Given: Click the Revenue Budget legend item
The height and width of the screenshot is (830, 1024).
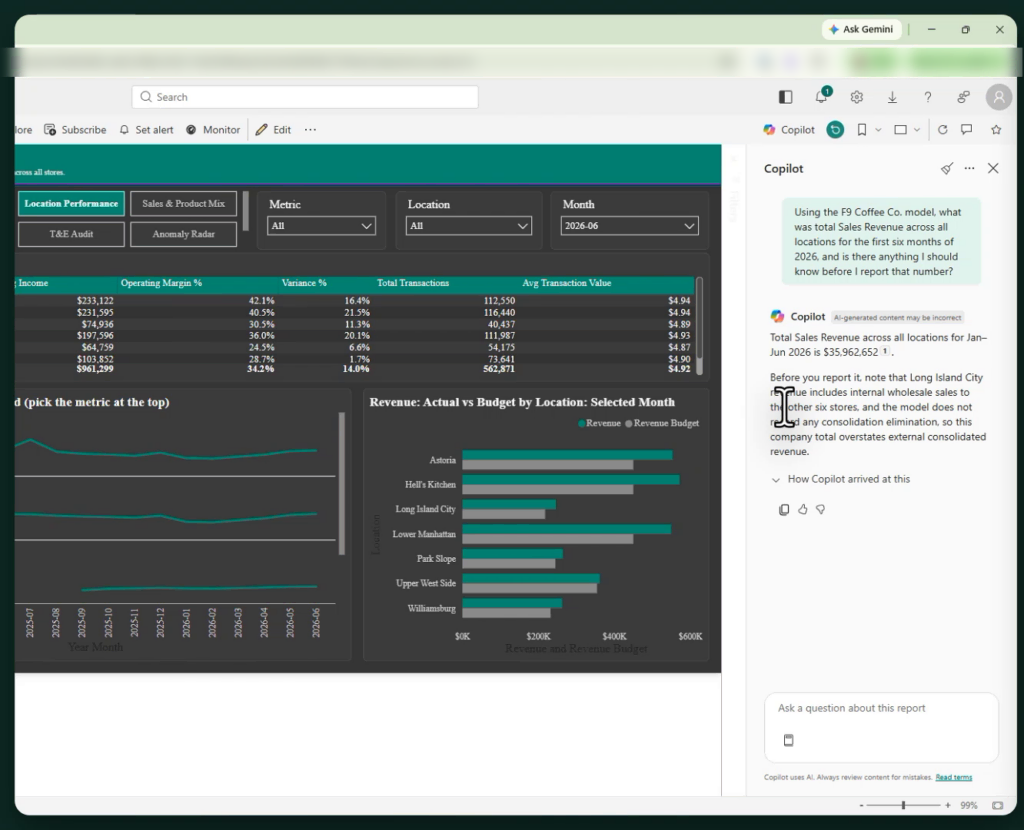Looking at the screenshot, I should point(662,423).
